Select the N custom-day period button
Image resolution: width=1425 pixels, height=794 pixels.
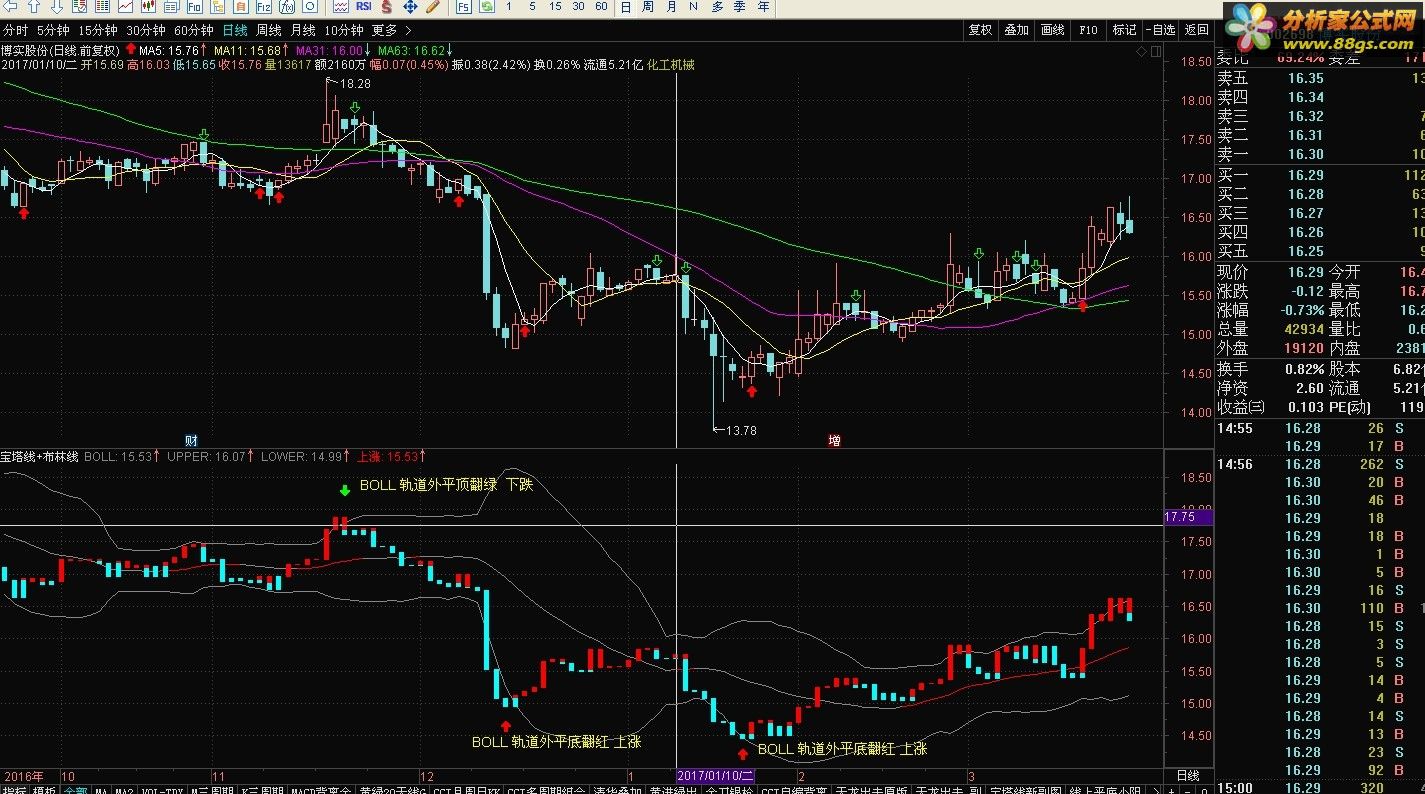tap(693, 7)
